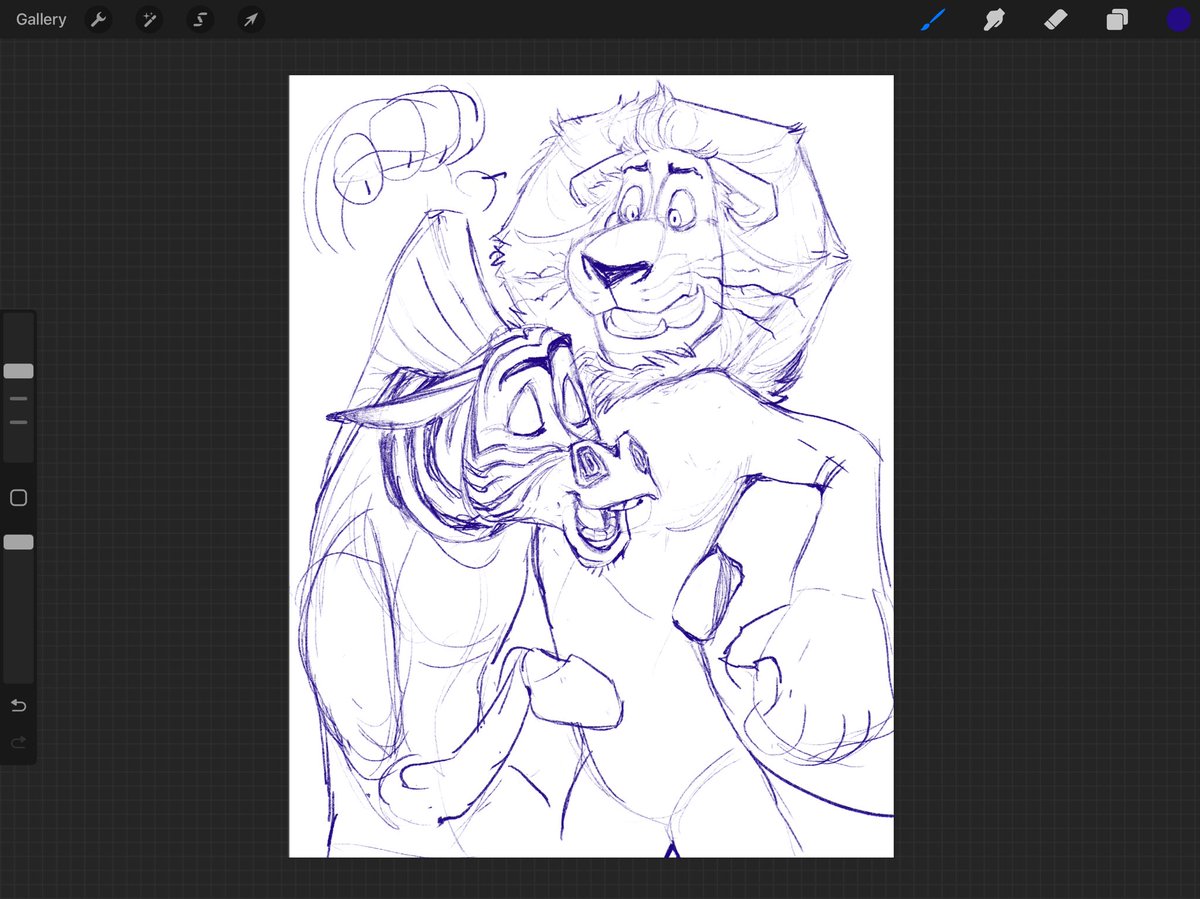Screen dimensions: 1200x899
Task: Activate the Transform arrow tool
Action: coord(251,19)
